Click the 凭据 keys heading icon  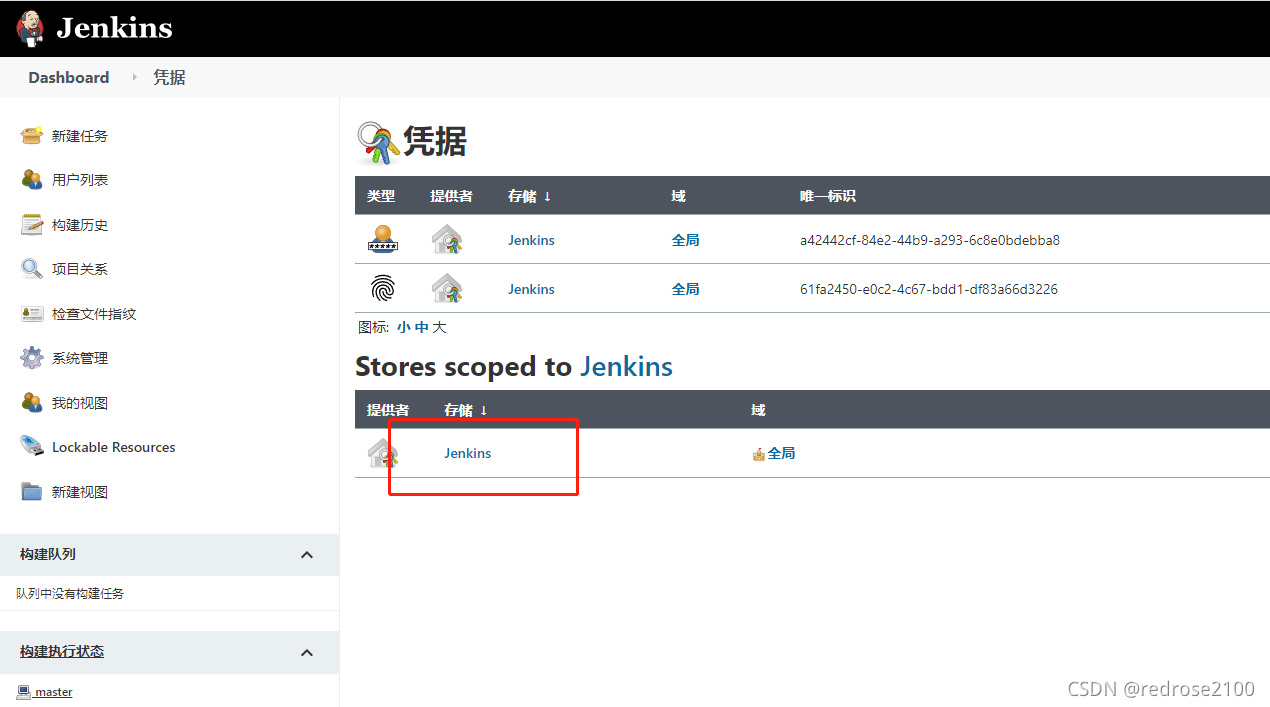[378, 143]
